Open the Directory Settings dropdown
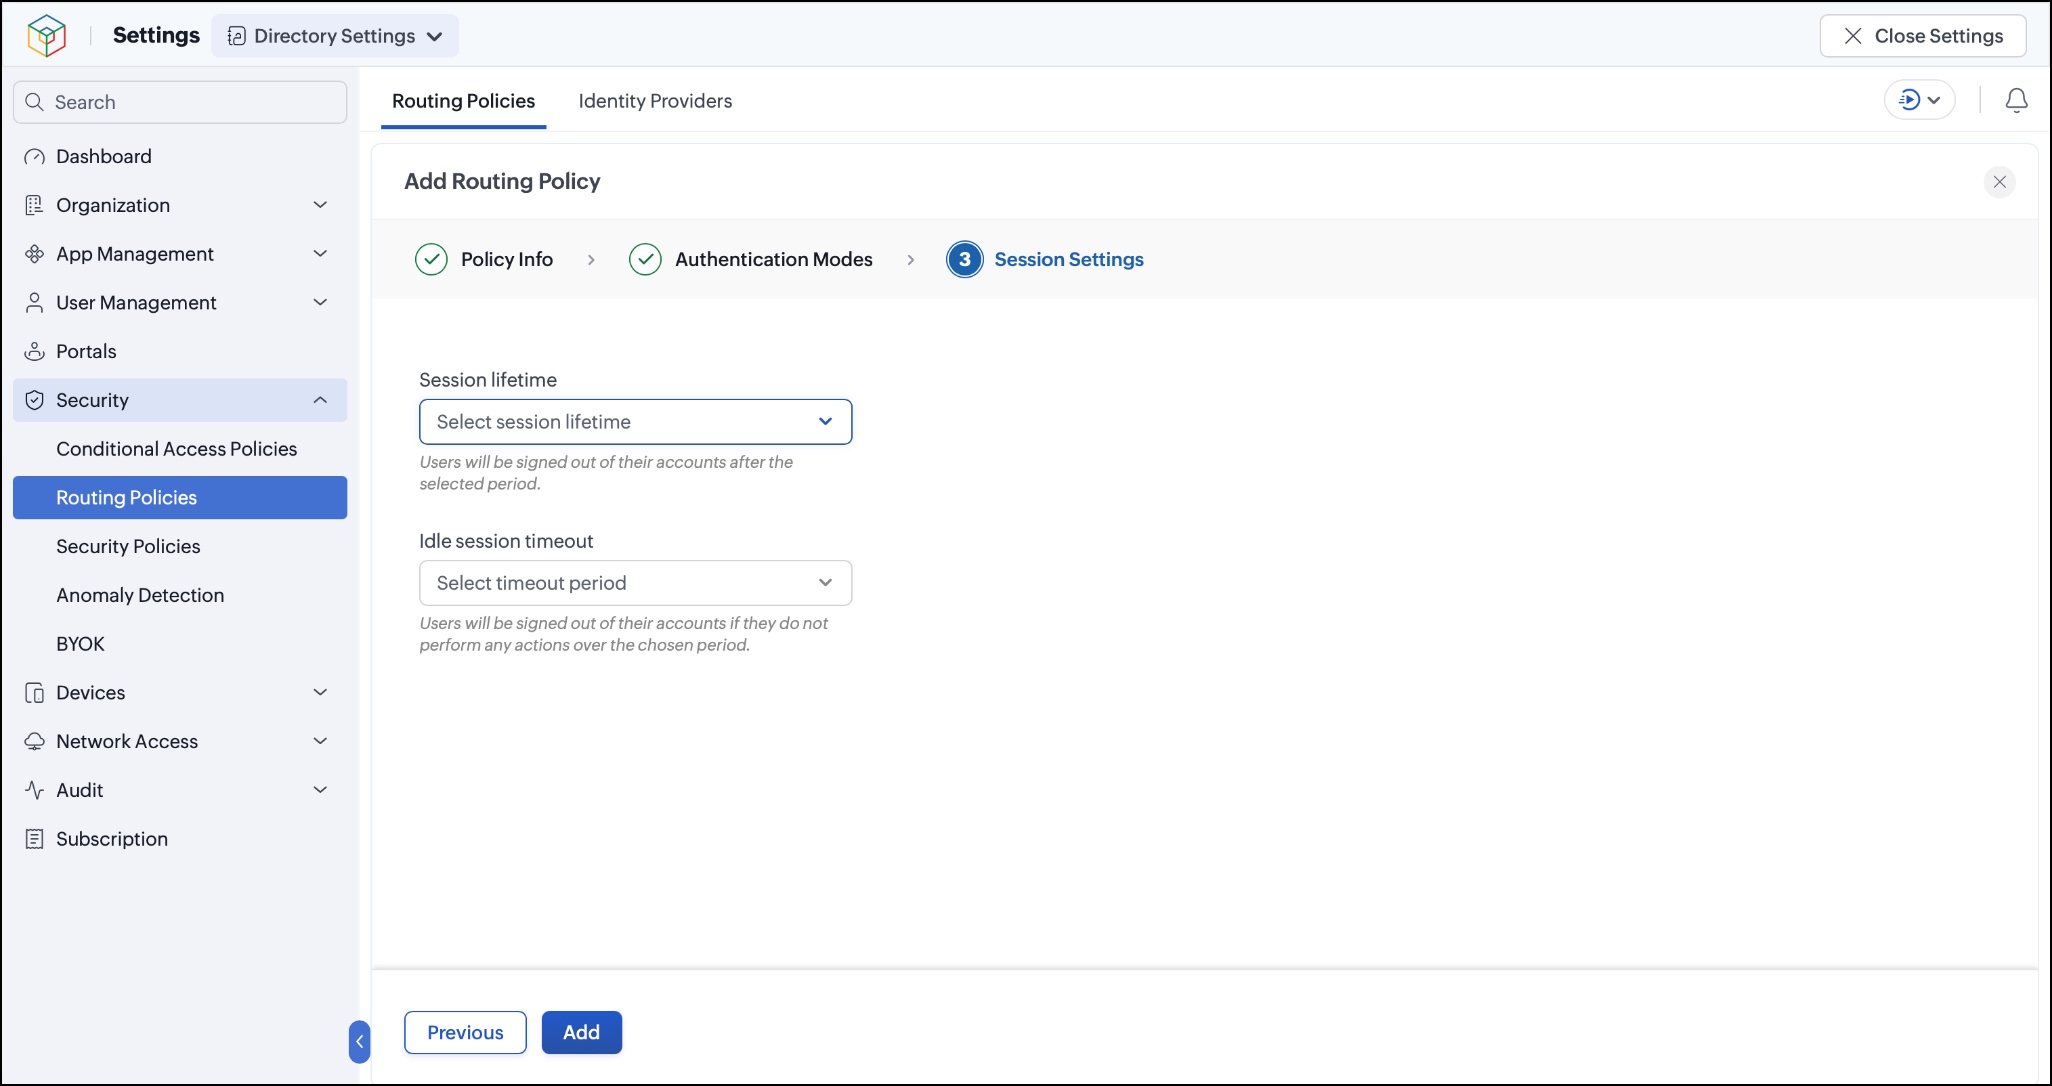 click(x=335, y=36)
